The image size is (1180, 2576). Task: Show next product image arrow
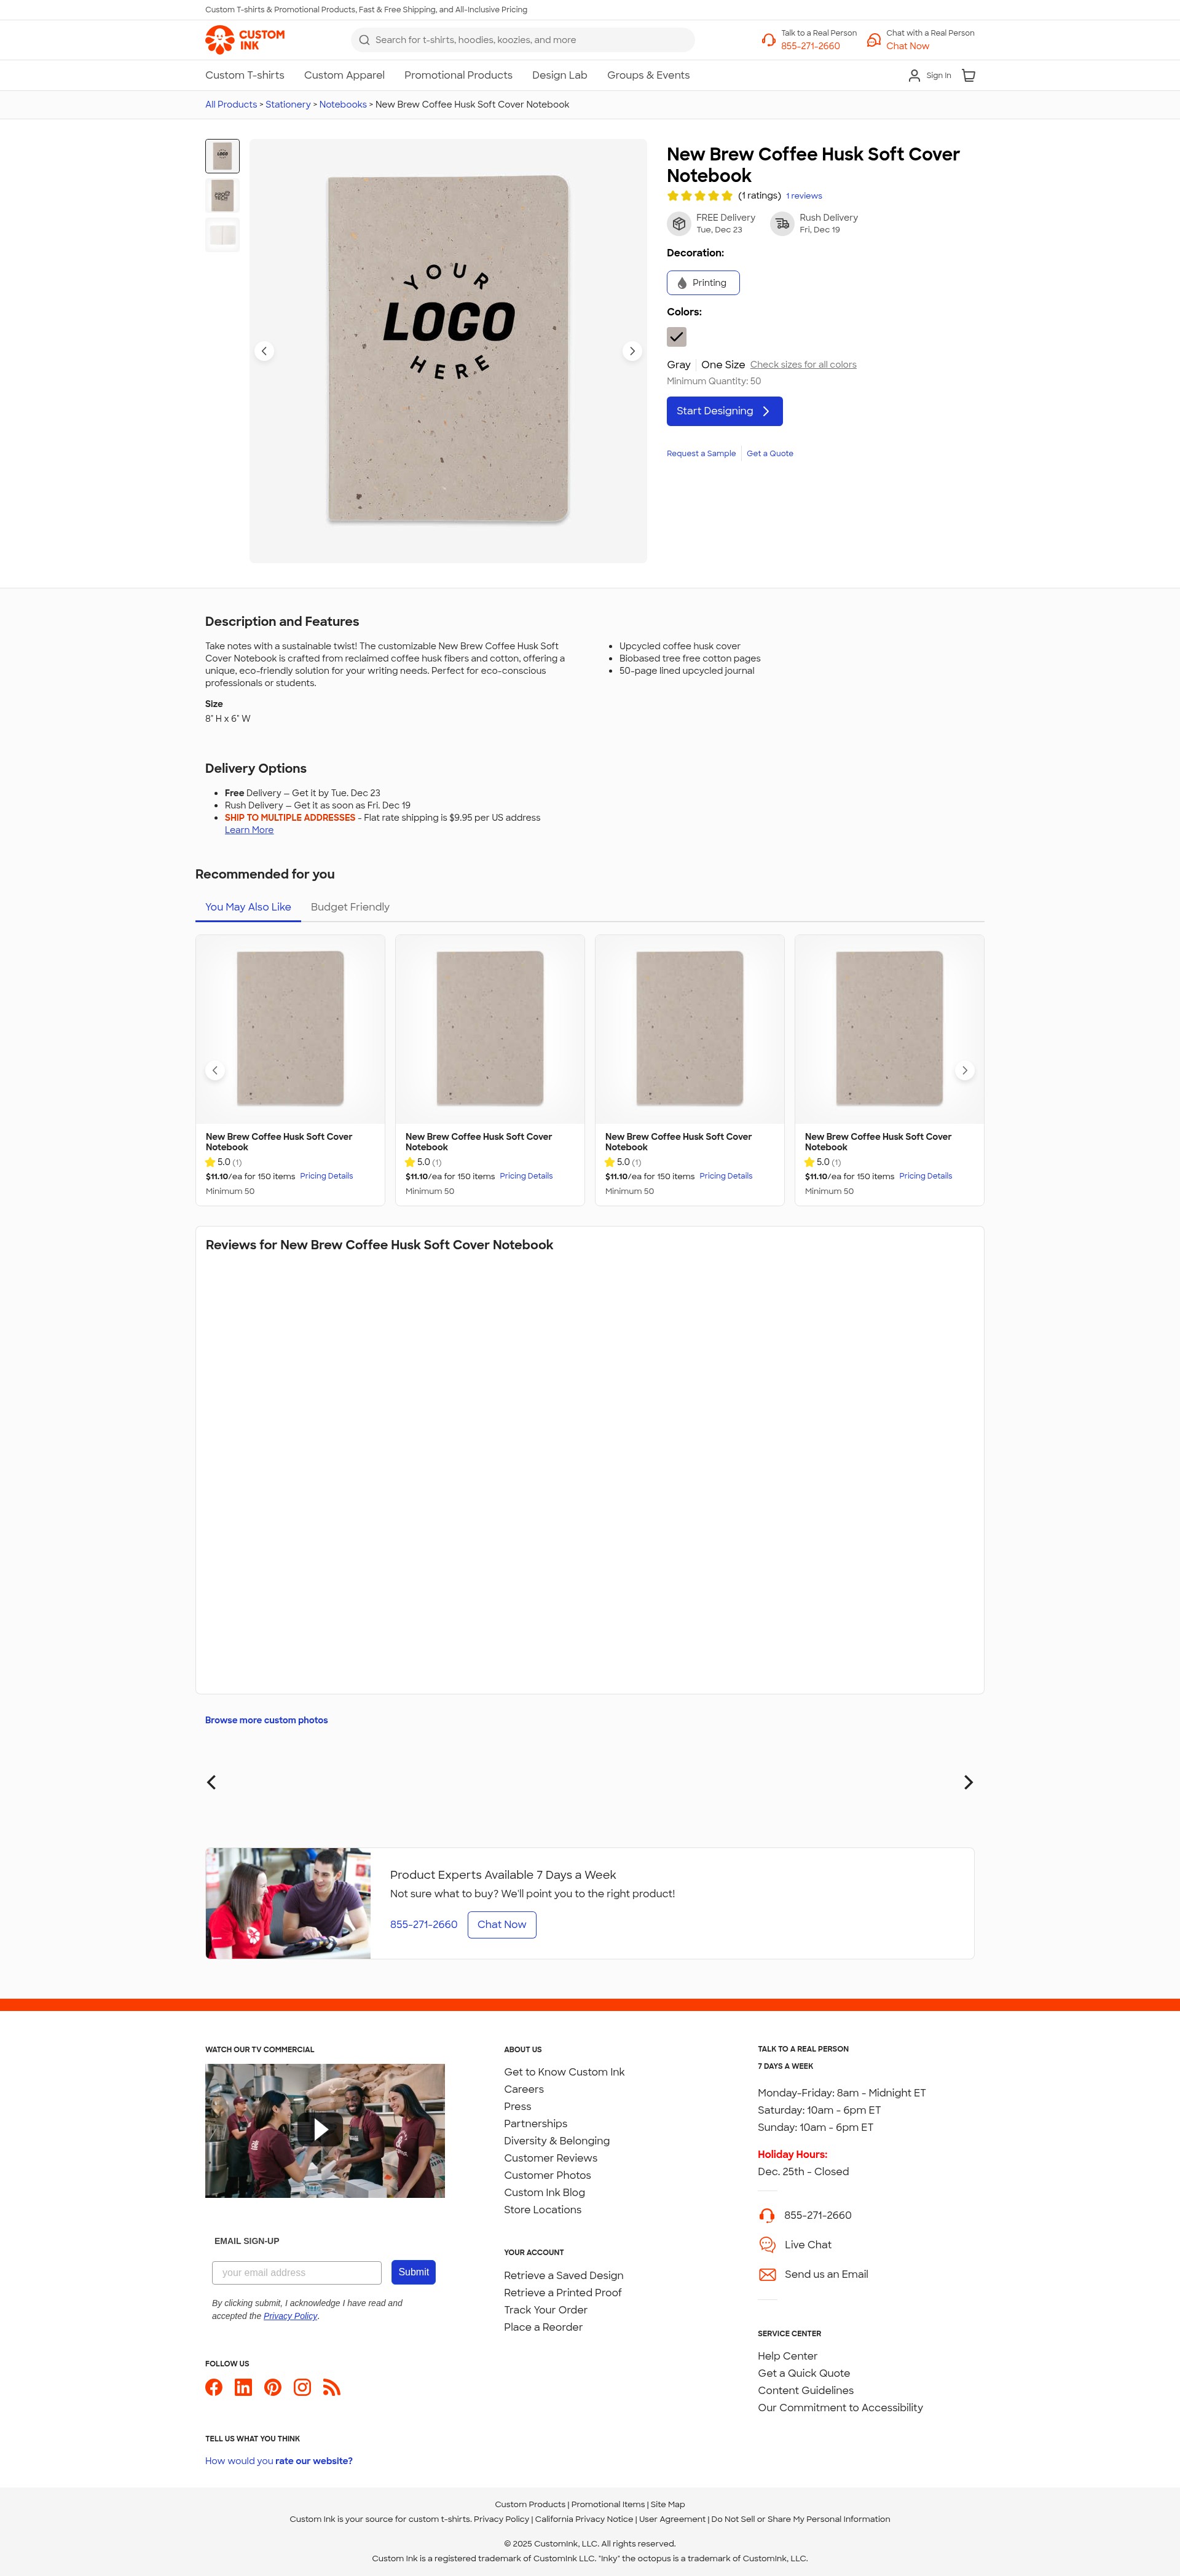click(x=632, y=351)
